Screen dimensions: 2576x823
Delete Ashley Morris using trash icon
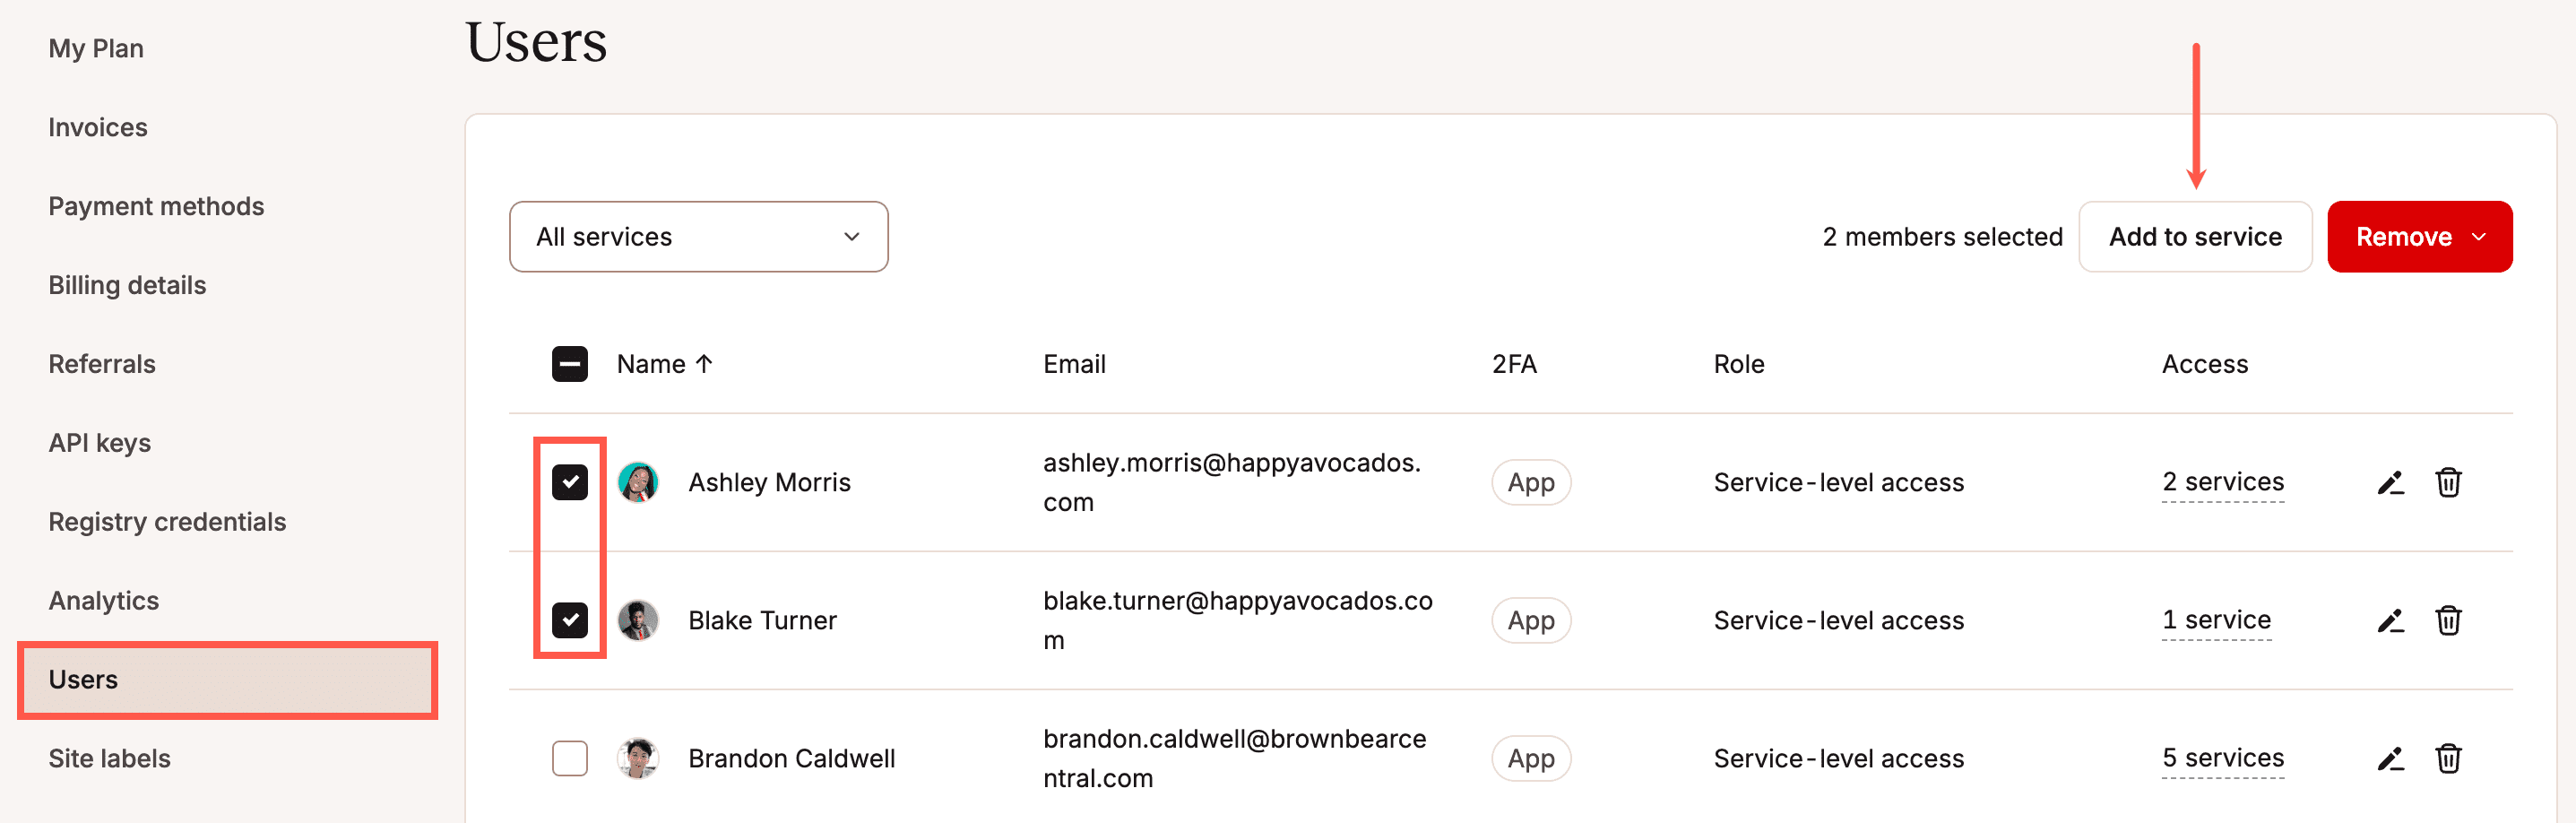click(2448, 483)
